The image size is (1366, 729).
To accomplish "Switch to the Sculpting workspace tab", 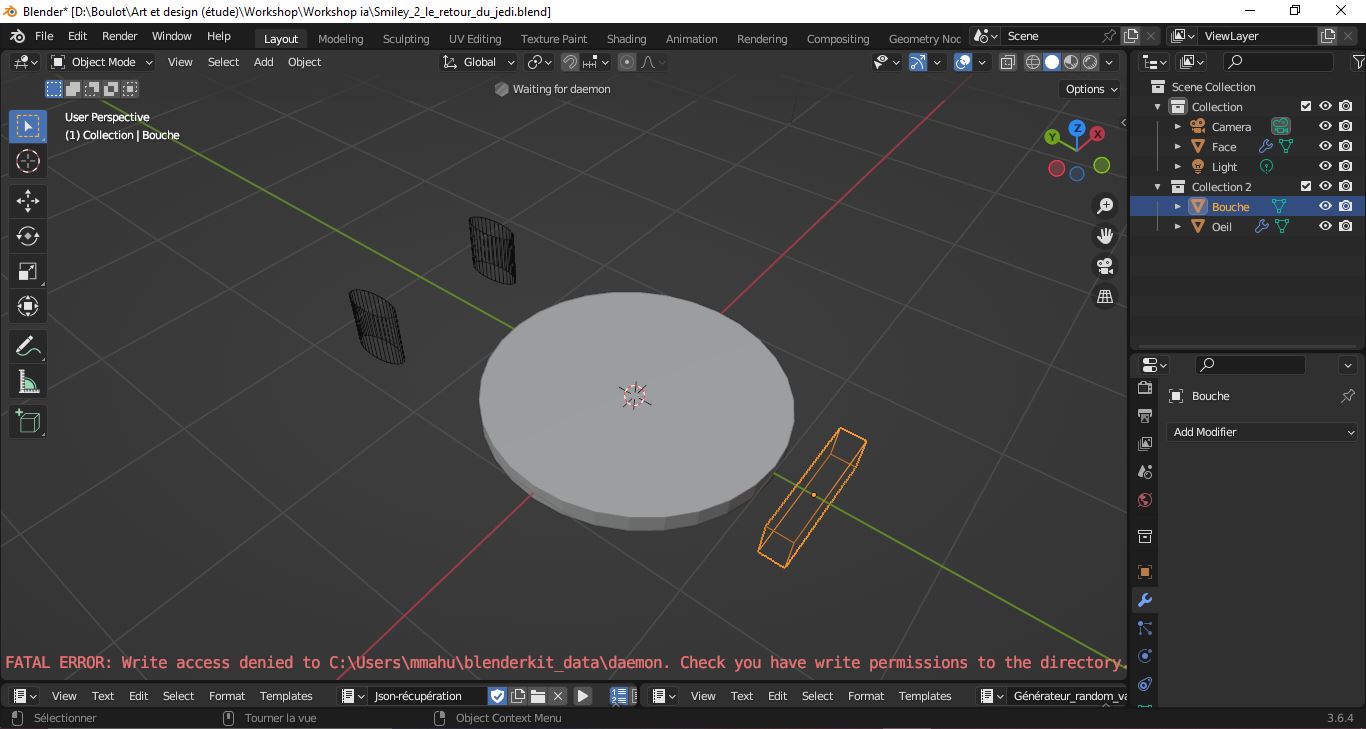I will point(405,39).
